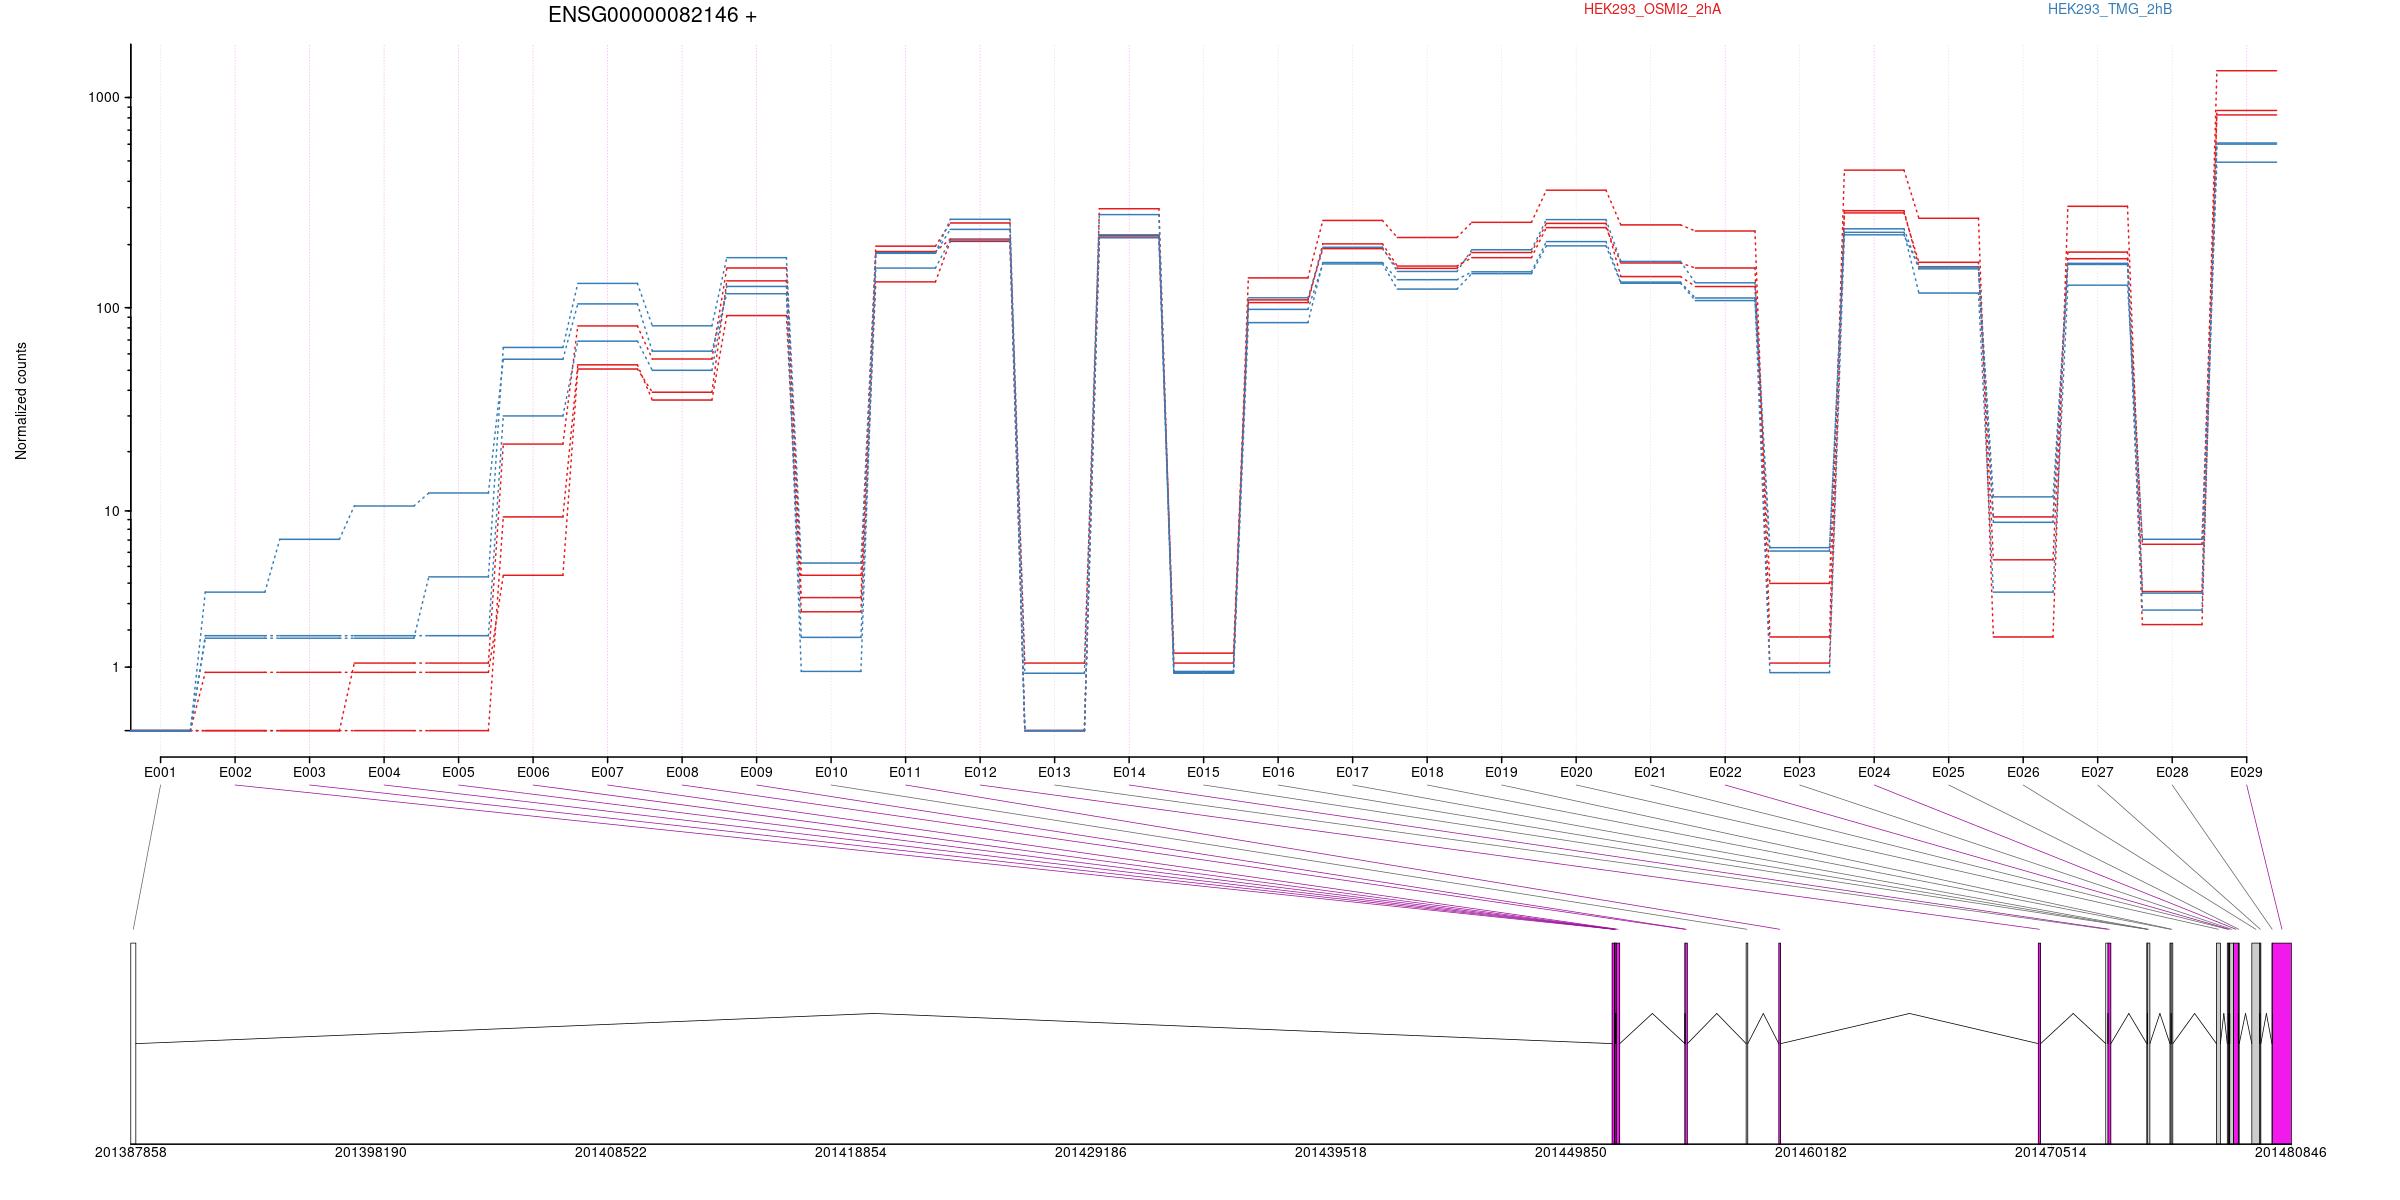
Task: Click the white first exon box in gene model
Action: tap(133, 1043)
